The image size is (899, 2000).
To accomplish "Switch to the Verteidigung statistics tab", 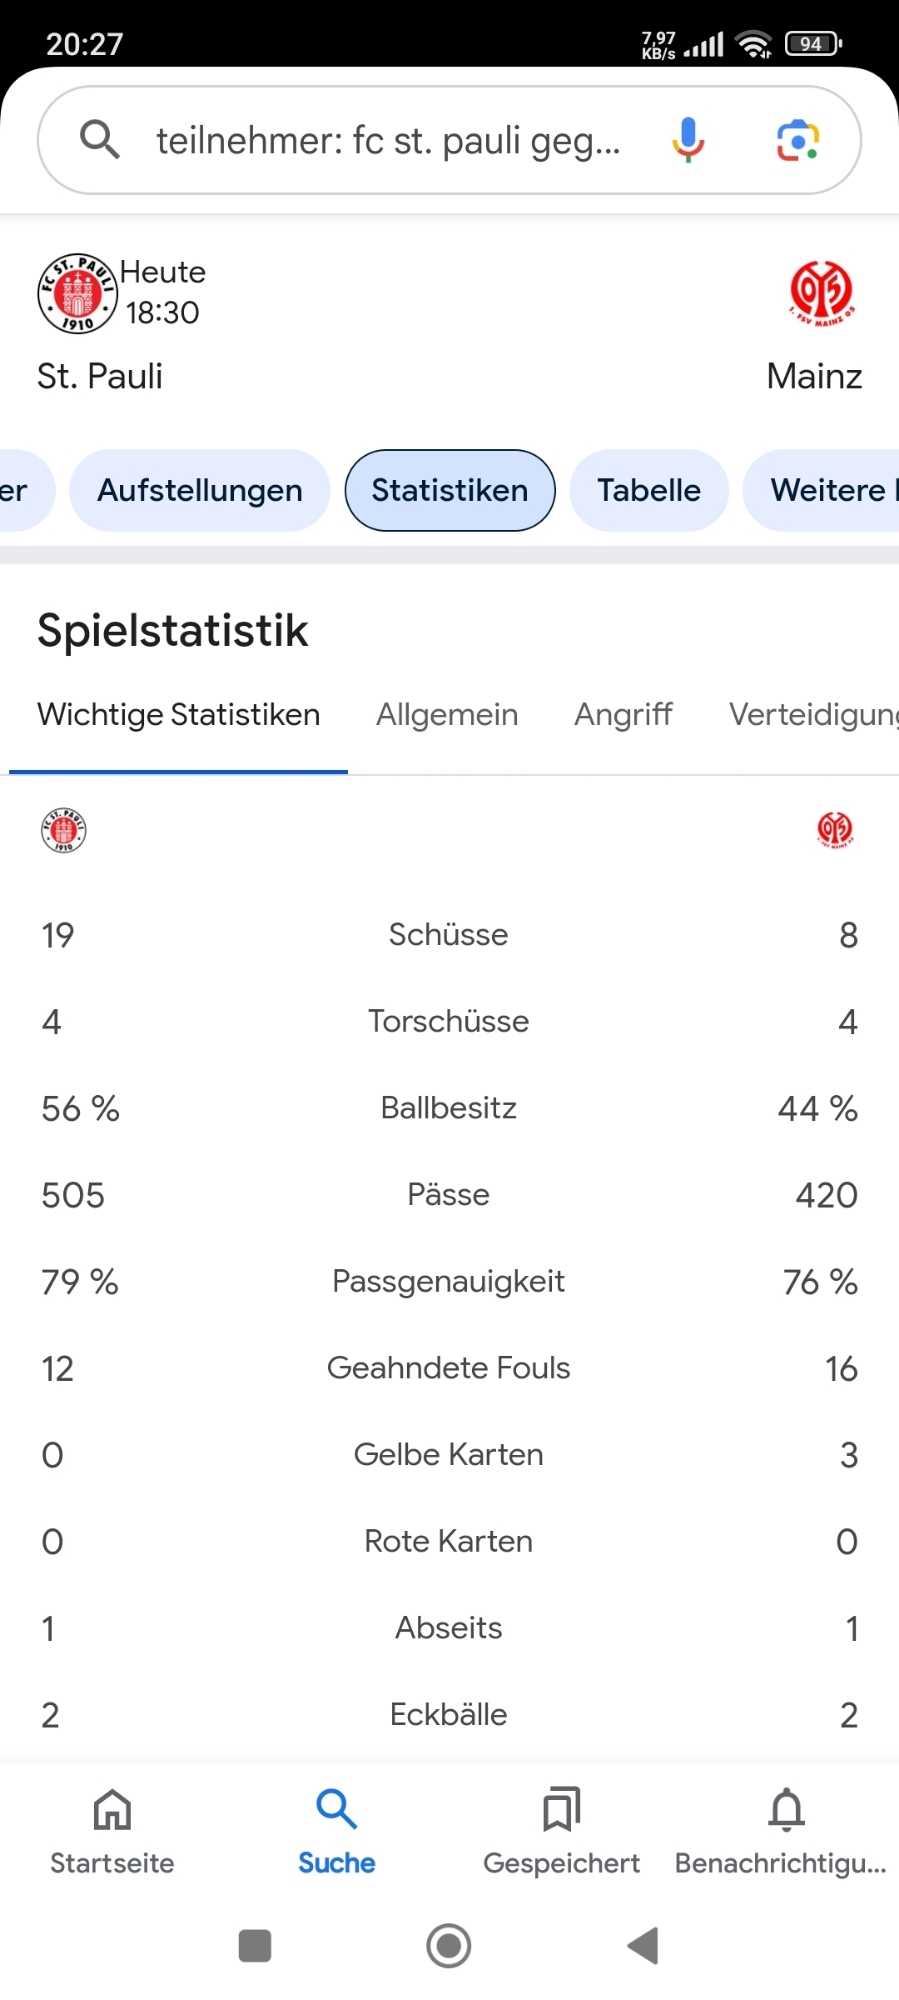I will pos(812,715).
